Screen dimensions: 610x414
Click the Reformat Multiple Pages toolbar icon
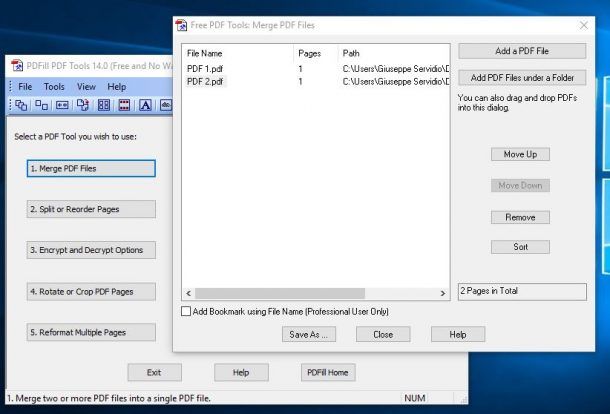coord(104,105)
